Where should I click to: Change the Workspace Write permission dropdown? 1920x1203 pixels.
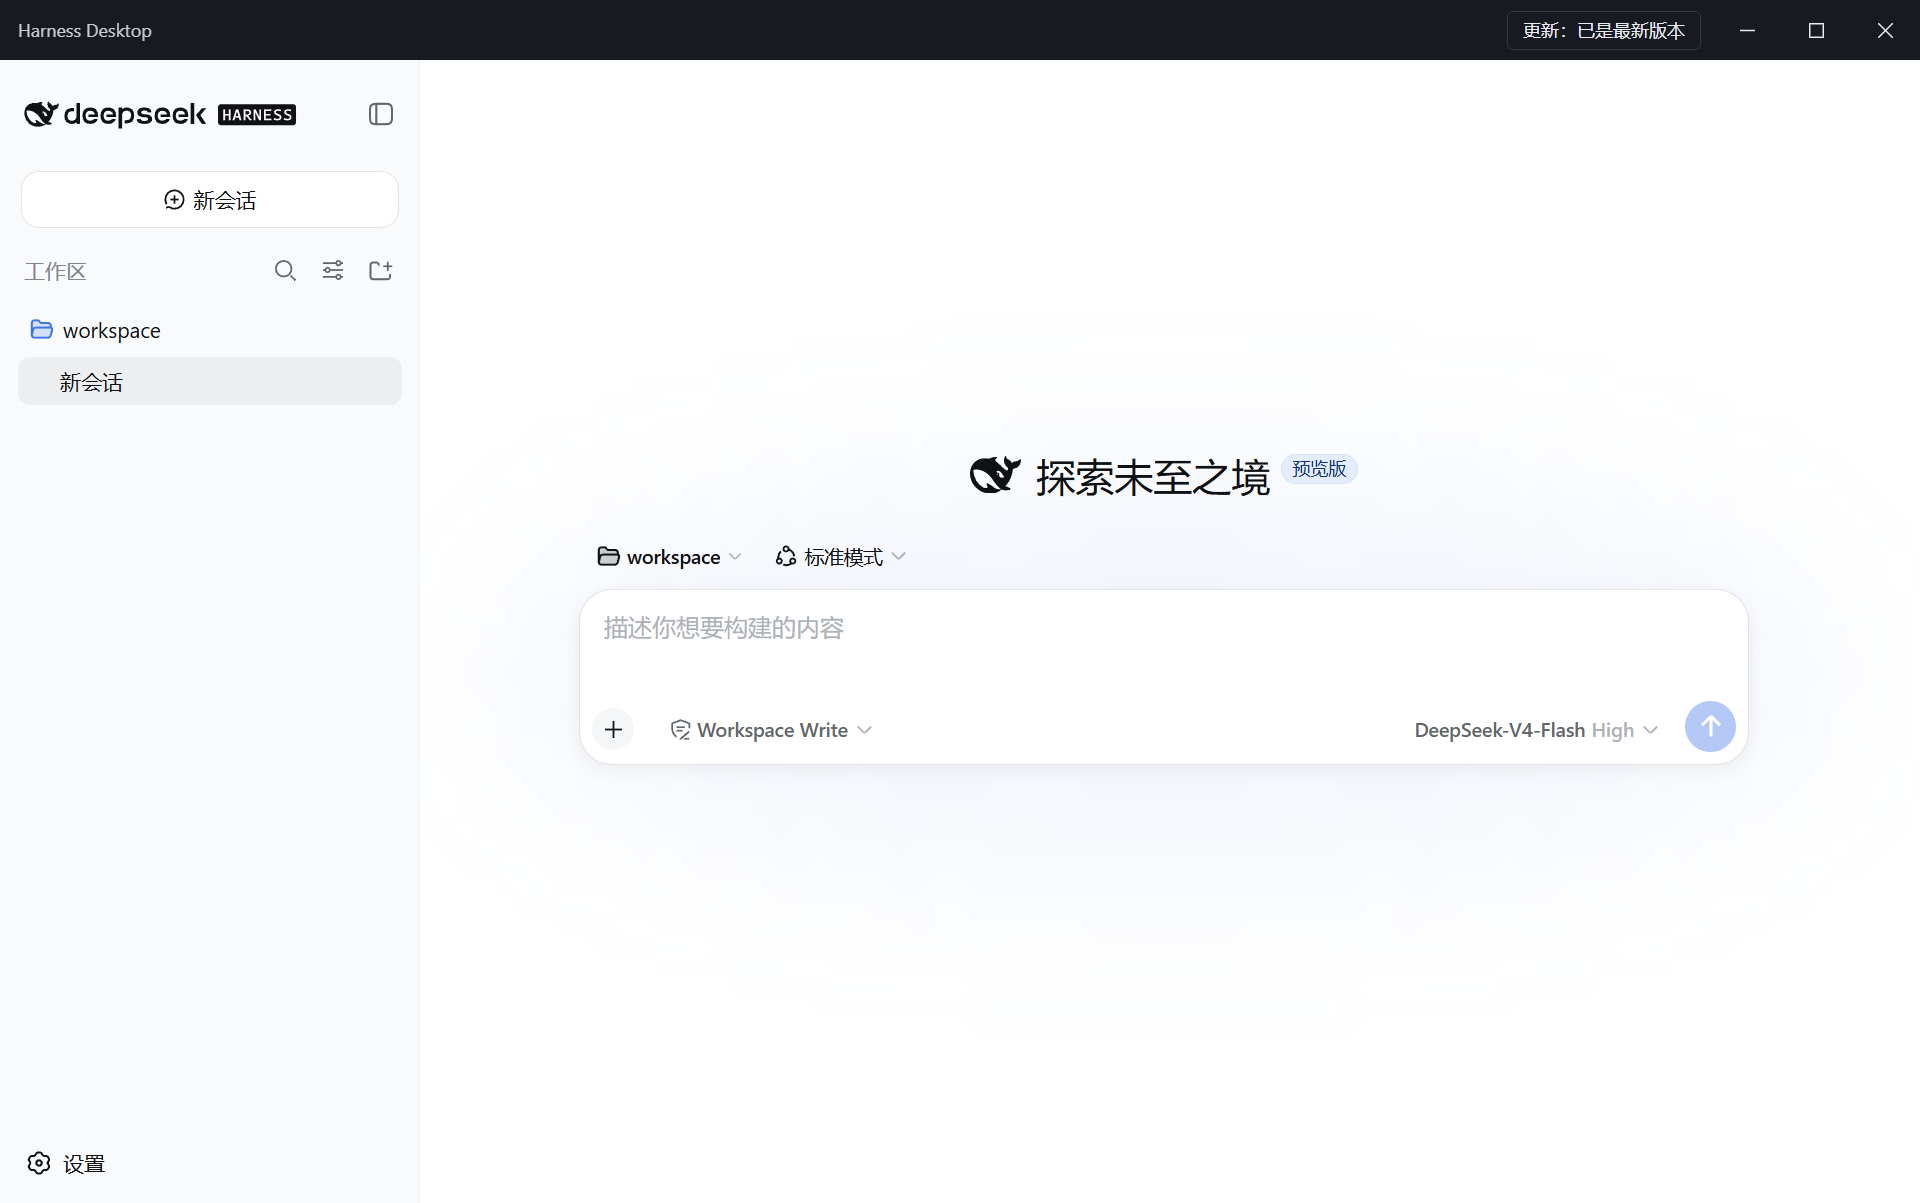coord(771,730)
